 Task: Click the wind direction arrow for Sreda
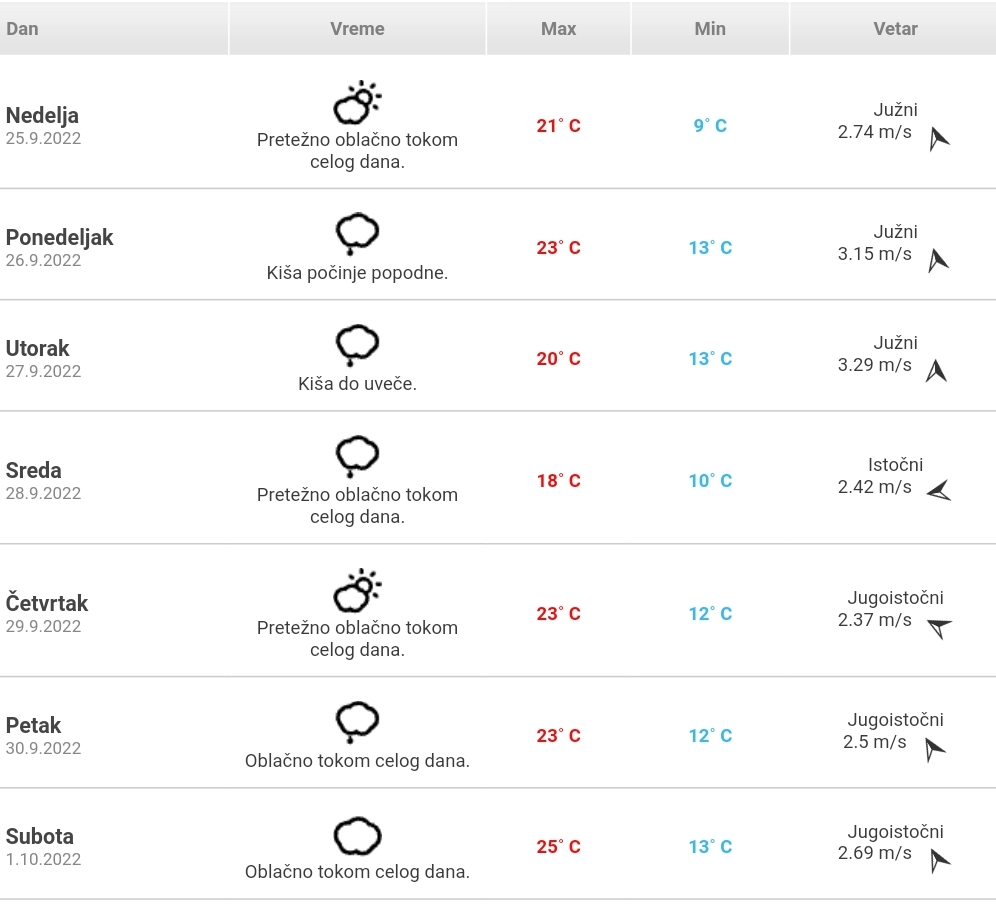coord(939,490)
